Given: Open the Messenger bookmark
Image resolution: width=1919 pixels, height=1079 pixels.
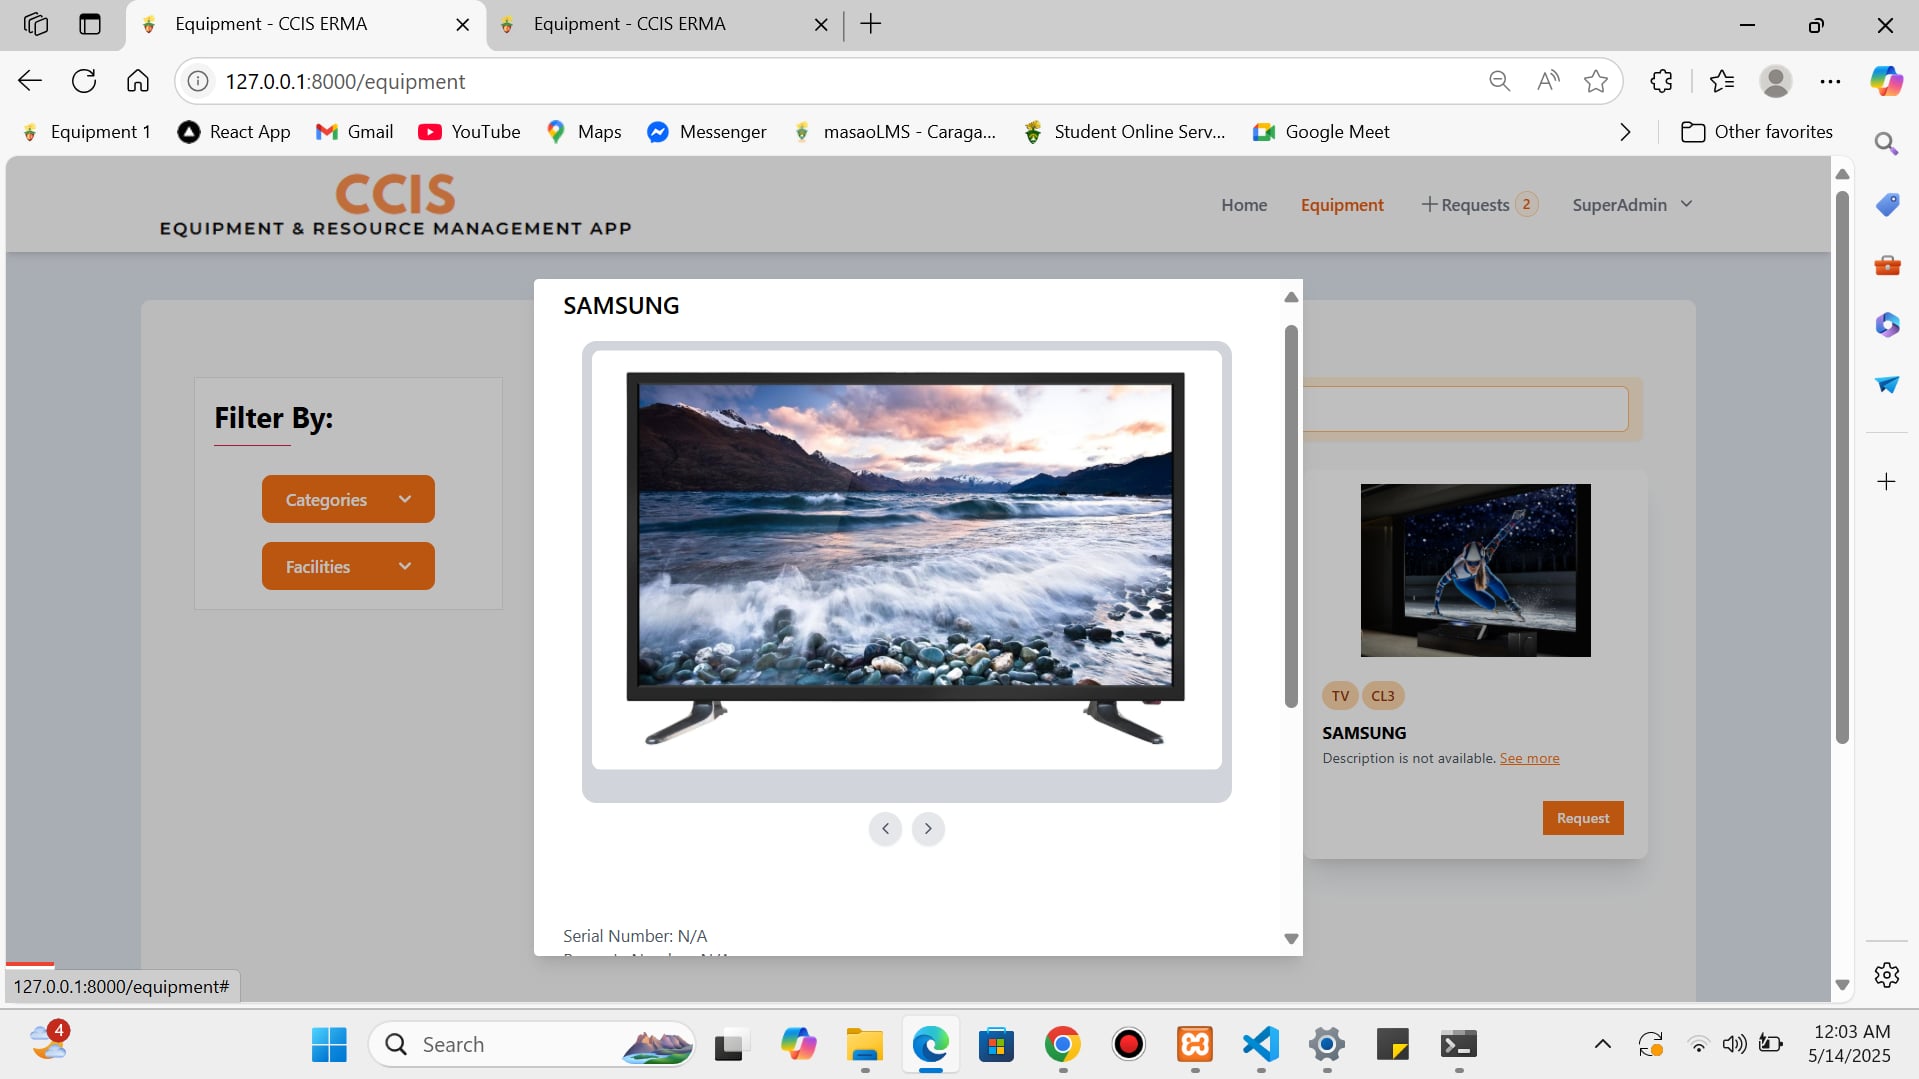Looking at the screenshot, I should point(707,132).
